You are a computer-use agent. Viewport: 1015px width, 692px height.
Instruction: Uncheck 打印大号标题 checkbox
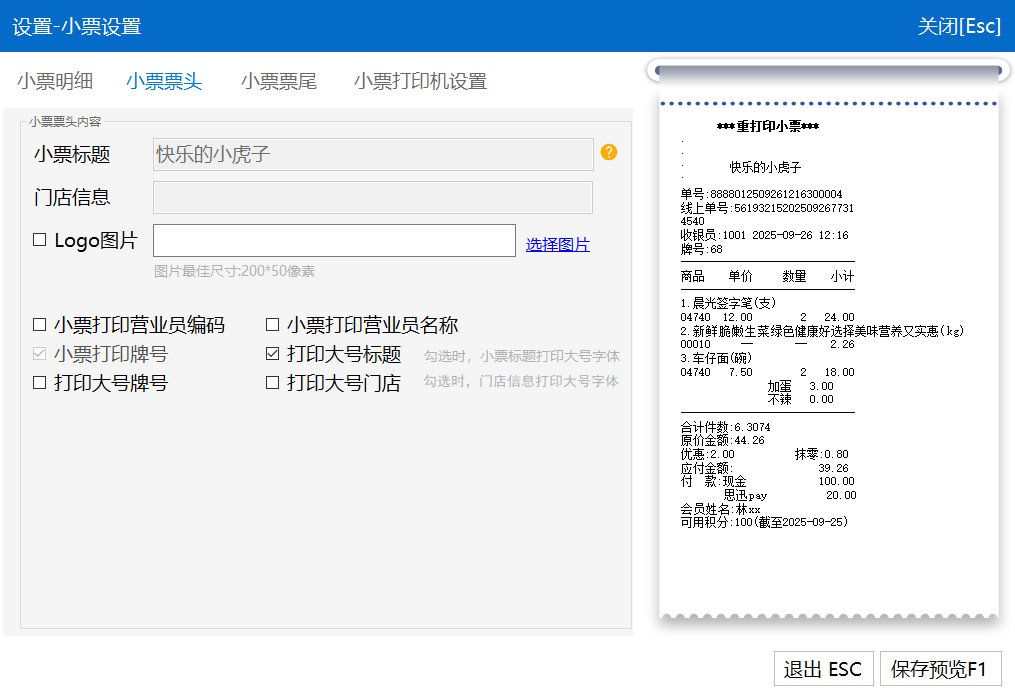click(272, 354)
